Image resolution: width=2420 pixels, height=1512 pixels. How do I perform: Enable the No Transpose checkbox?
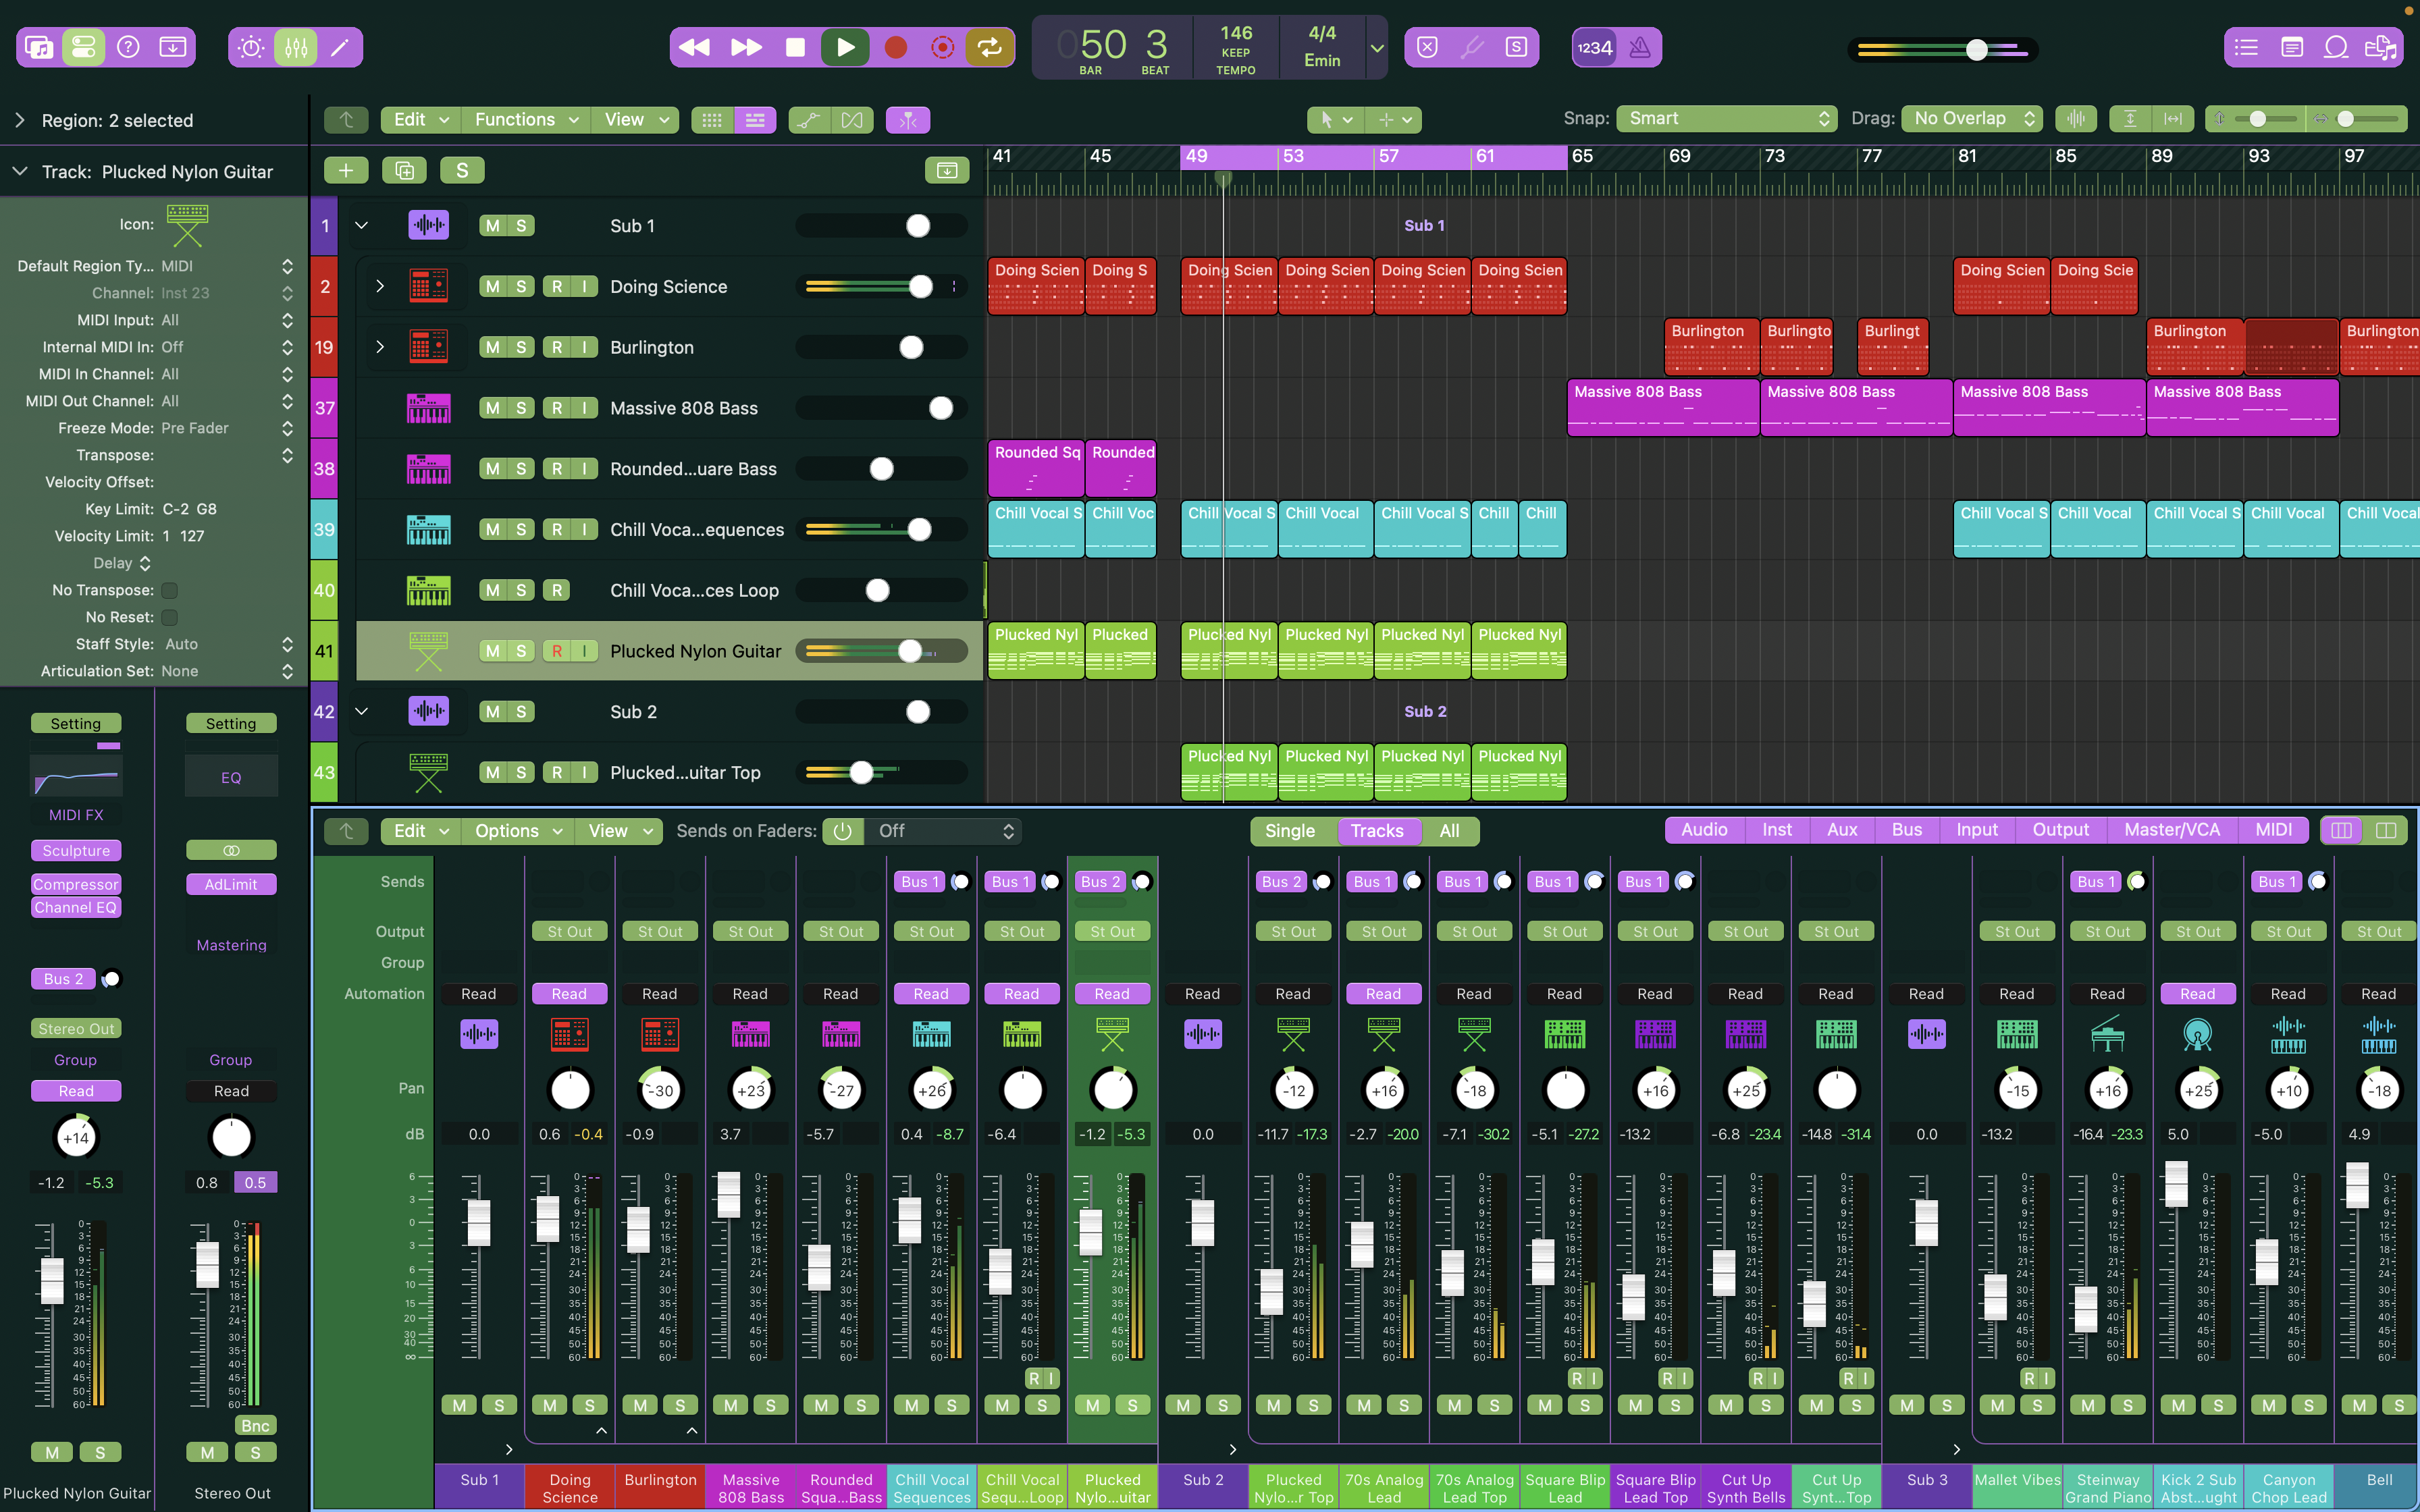point(170,590)
